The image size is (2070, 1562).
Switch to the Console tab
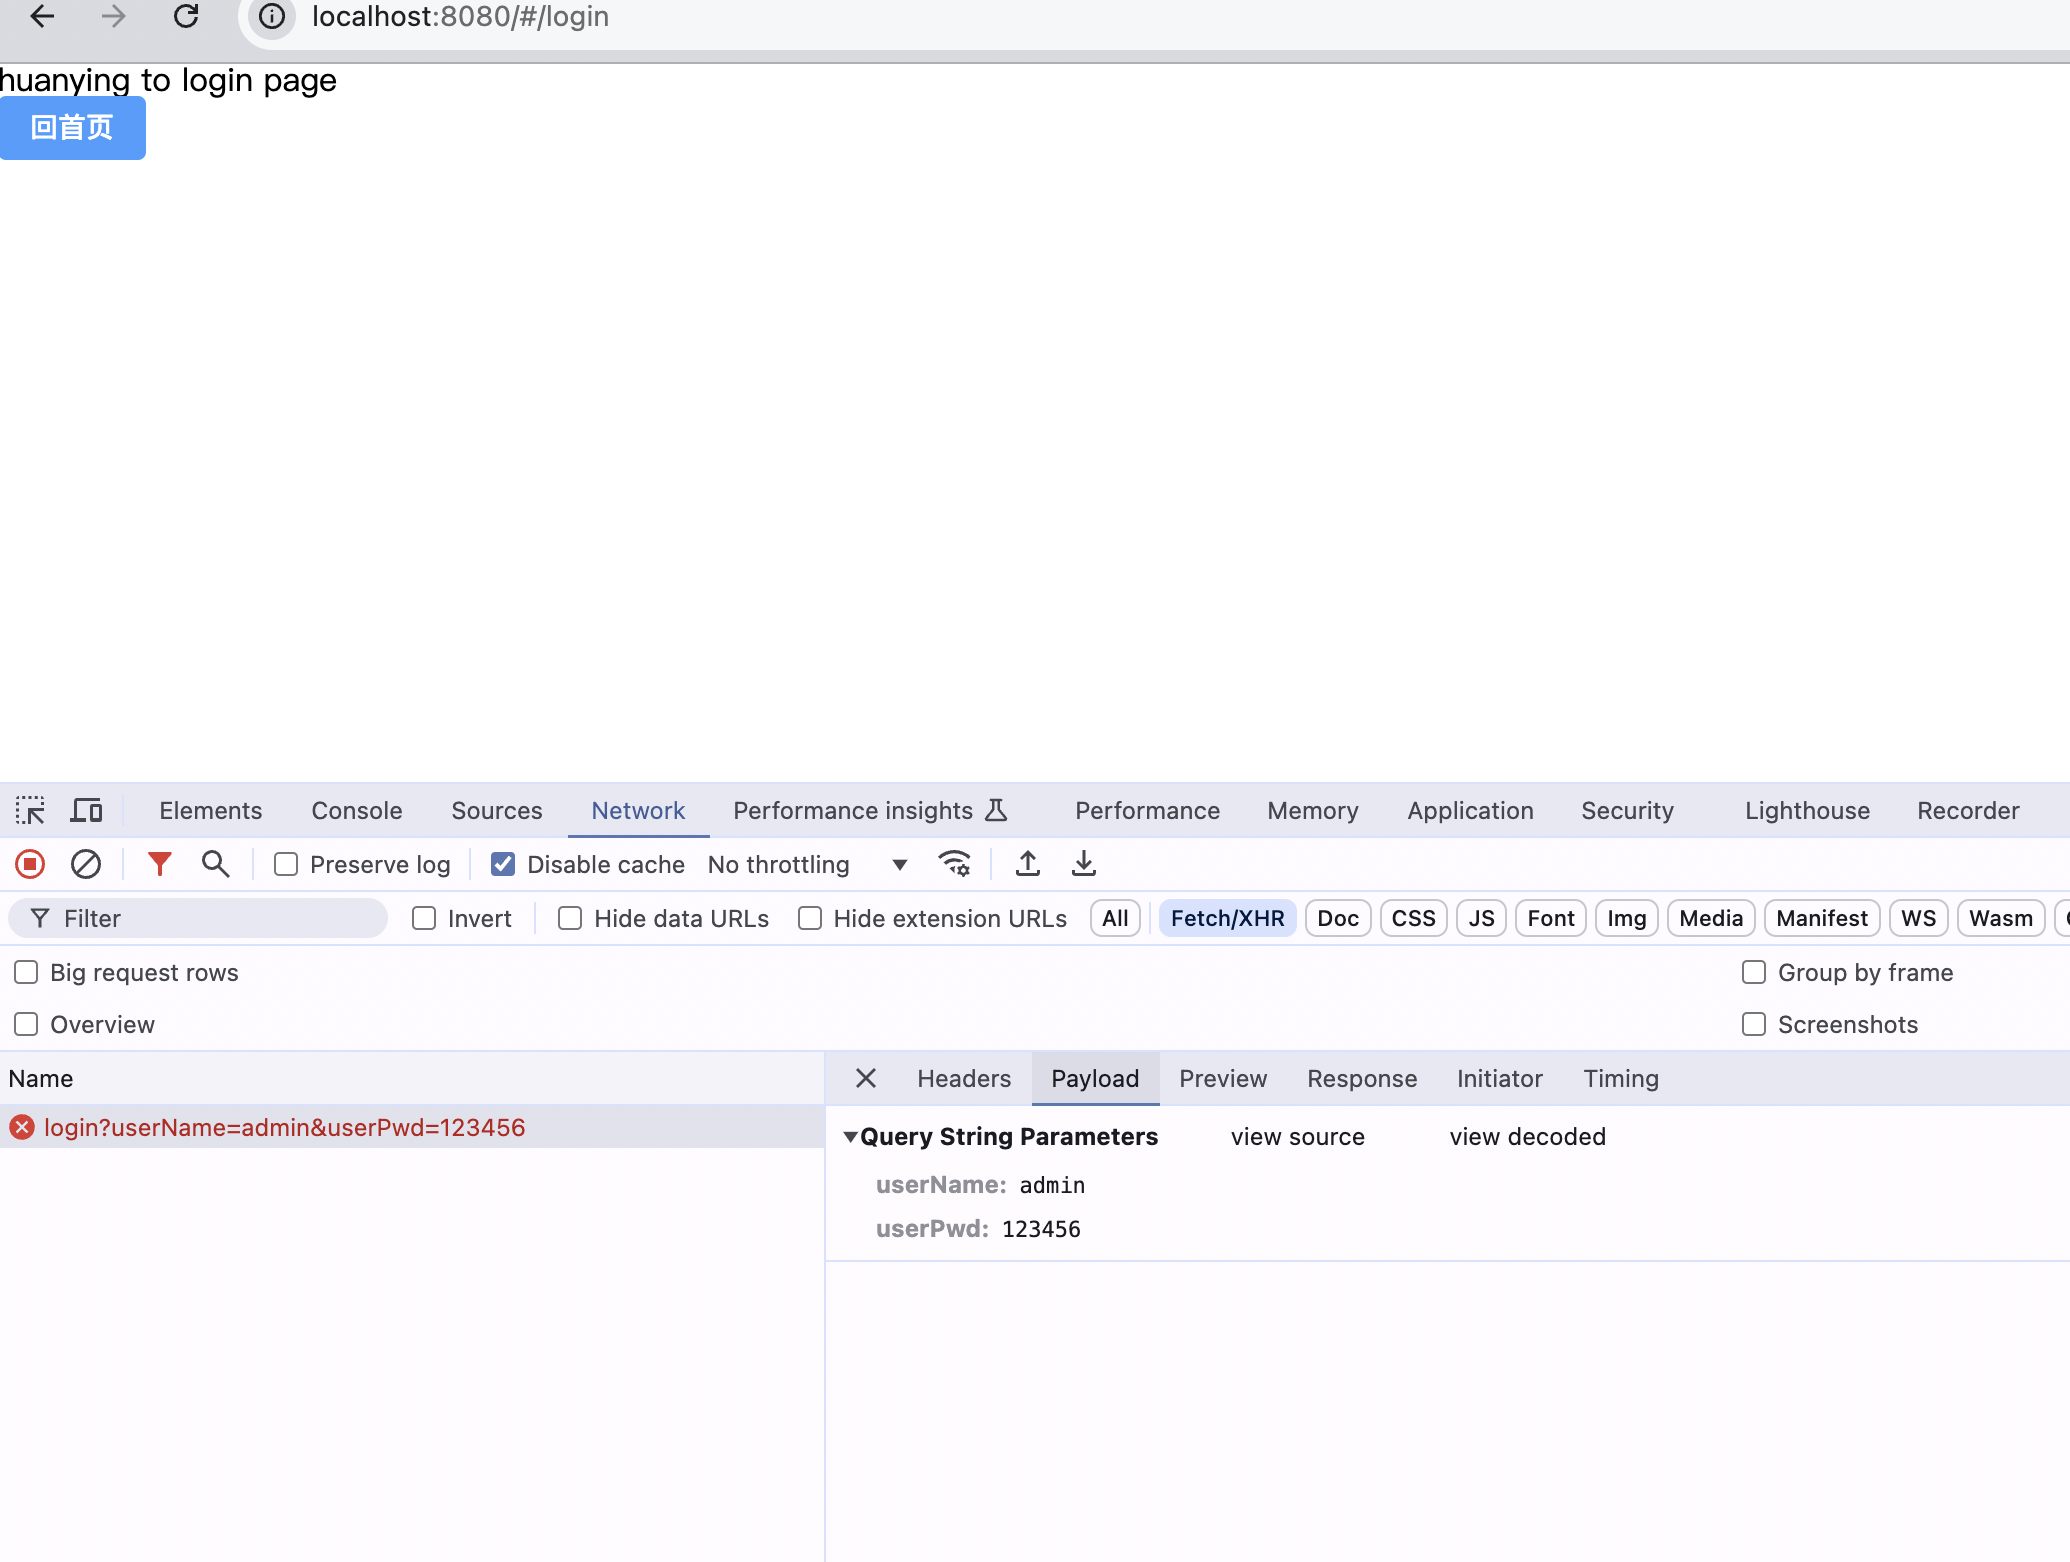pos(357,810)
